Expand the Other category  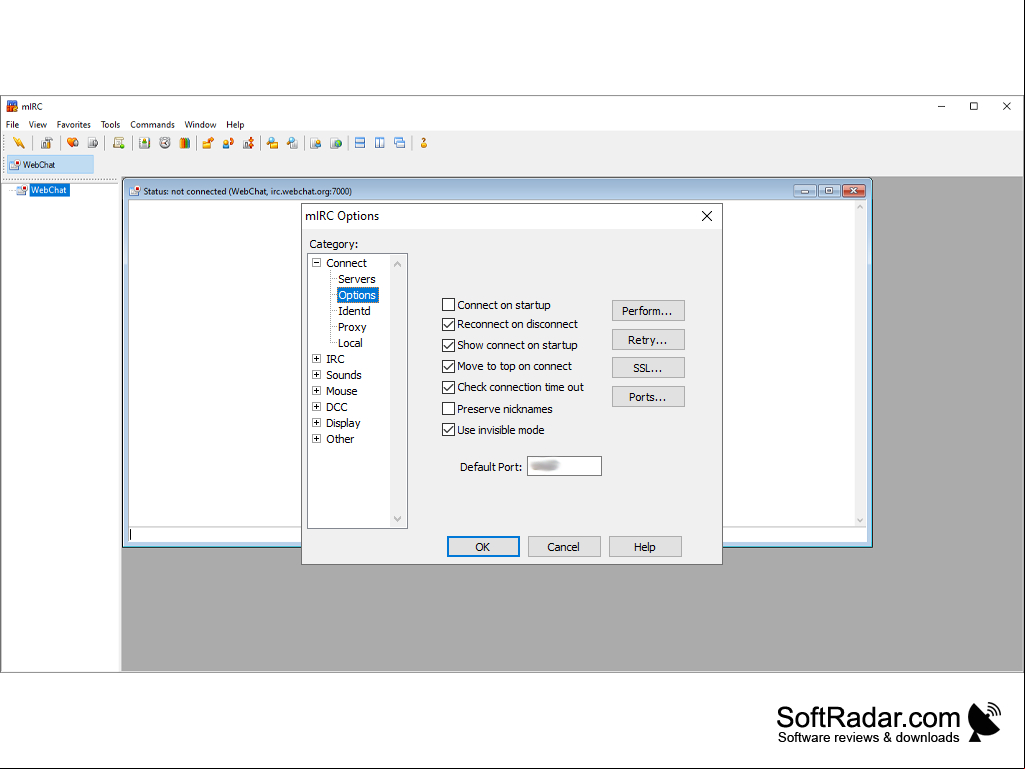coord(316,438)
